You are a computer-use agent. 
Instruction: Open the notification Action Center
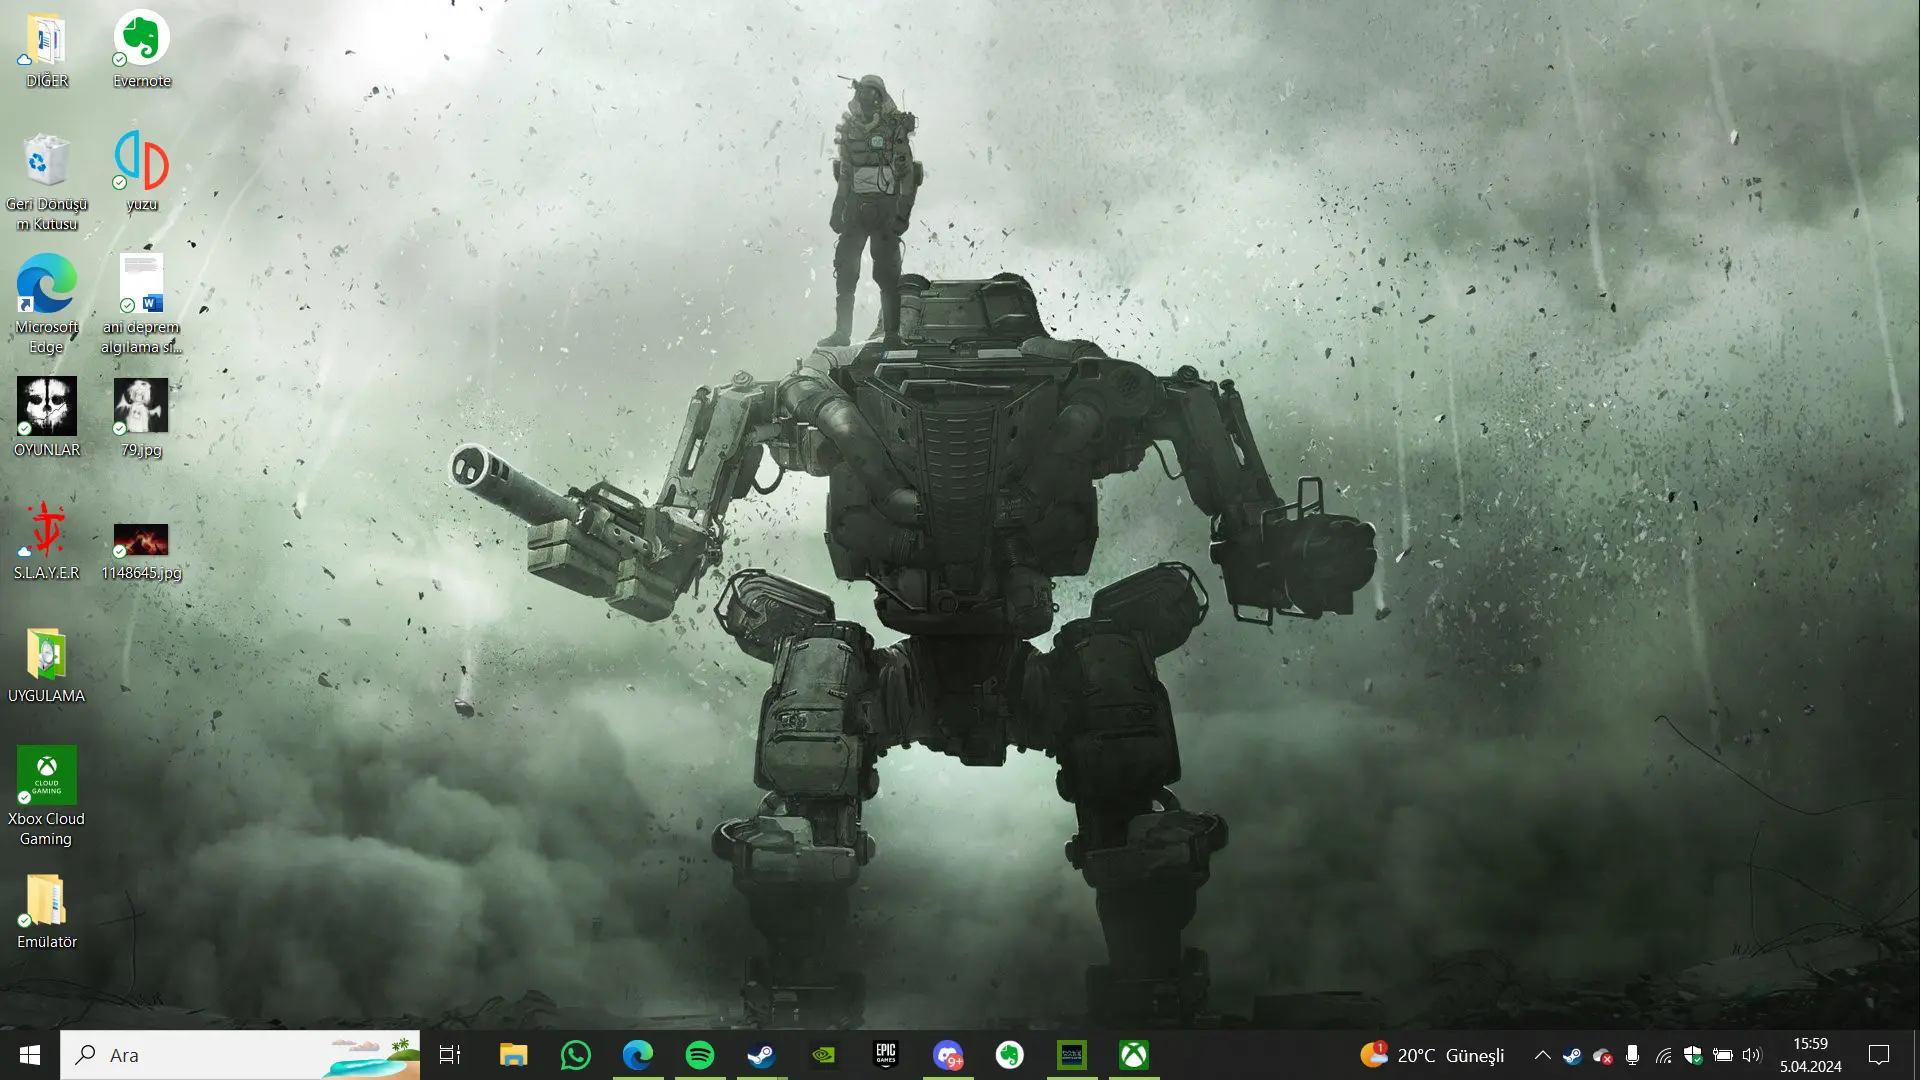click(1879, 1055)
